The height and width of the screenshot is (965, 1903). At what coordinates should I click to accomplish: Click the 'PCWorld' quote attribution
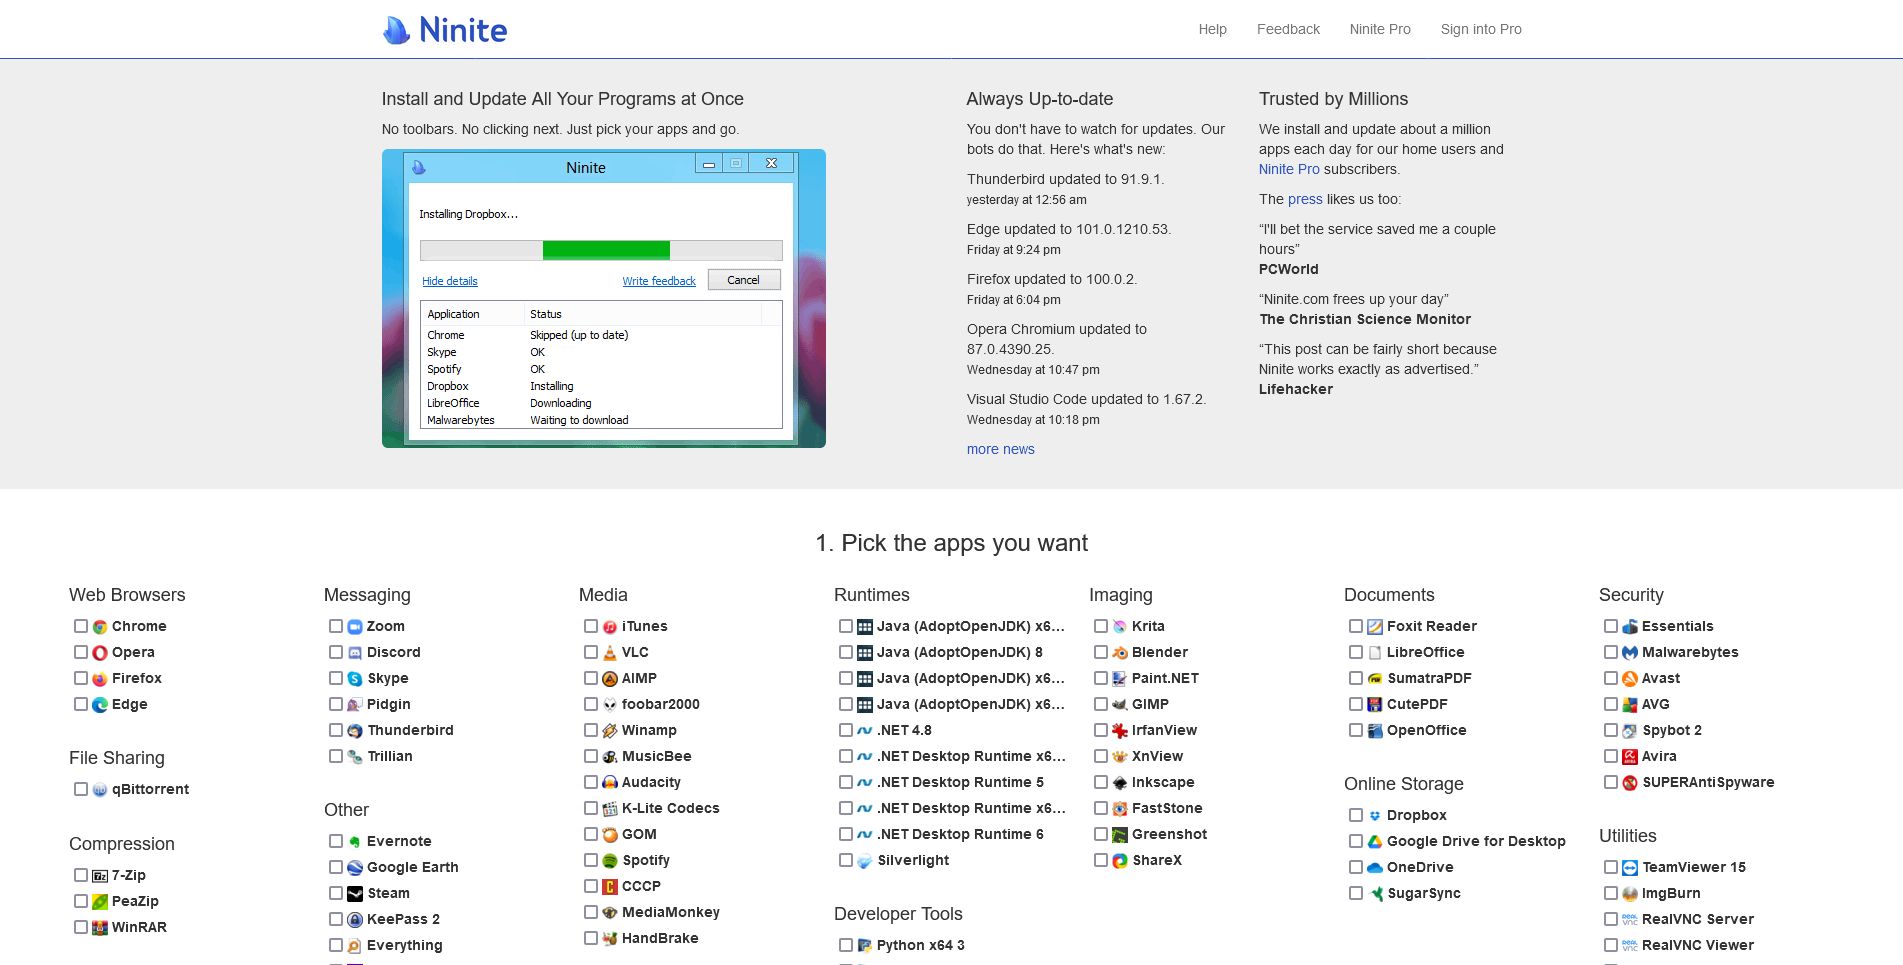click(x=1289, y=269)
